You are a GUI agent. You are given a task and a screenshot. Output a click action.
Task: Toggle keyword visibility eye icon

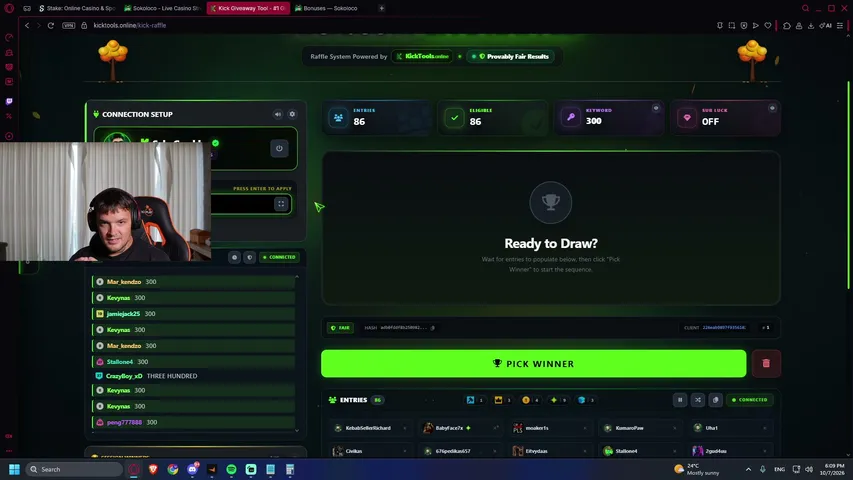pyautogui.click(x=656, y=108)
